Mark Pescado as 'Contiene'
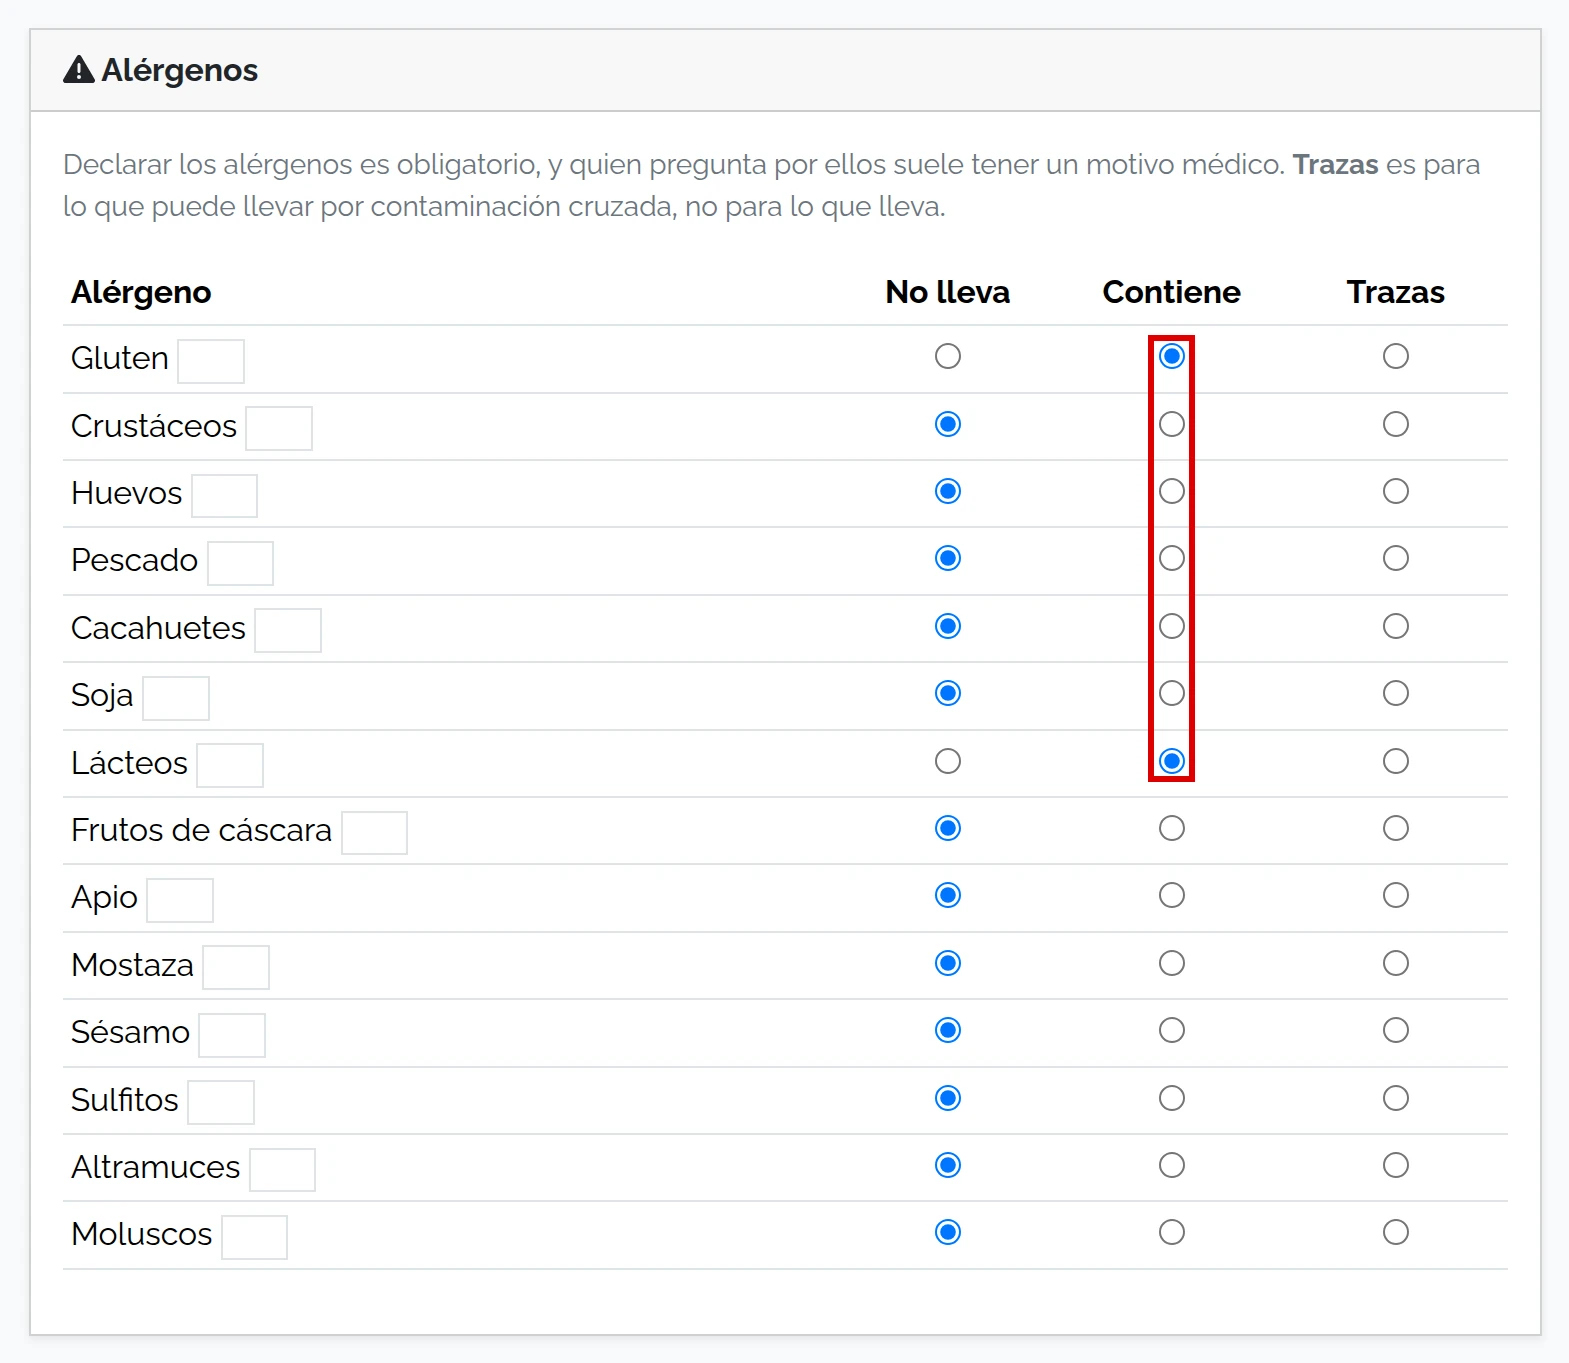1569x1363 pixels. tap(1172, 559)
